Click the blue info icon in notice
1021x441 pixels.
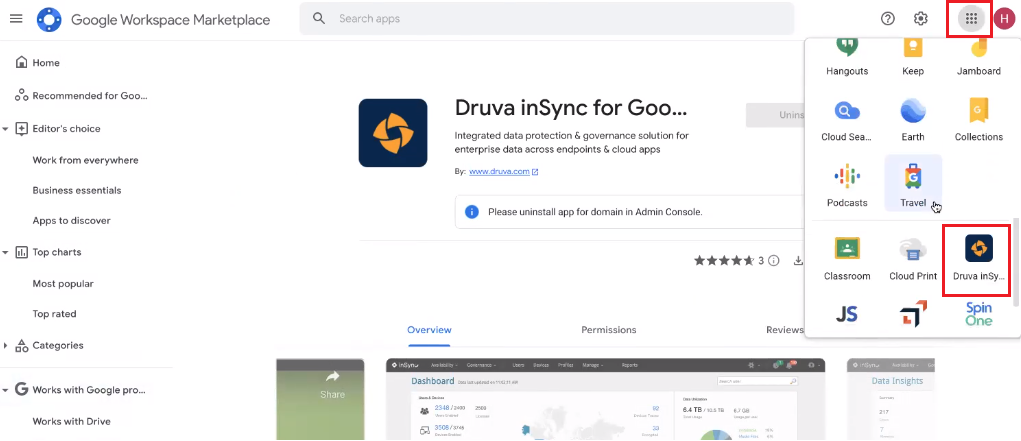point(472,212)
